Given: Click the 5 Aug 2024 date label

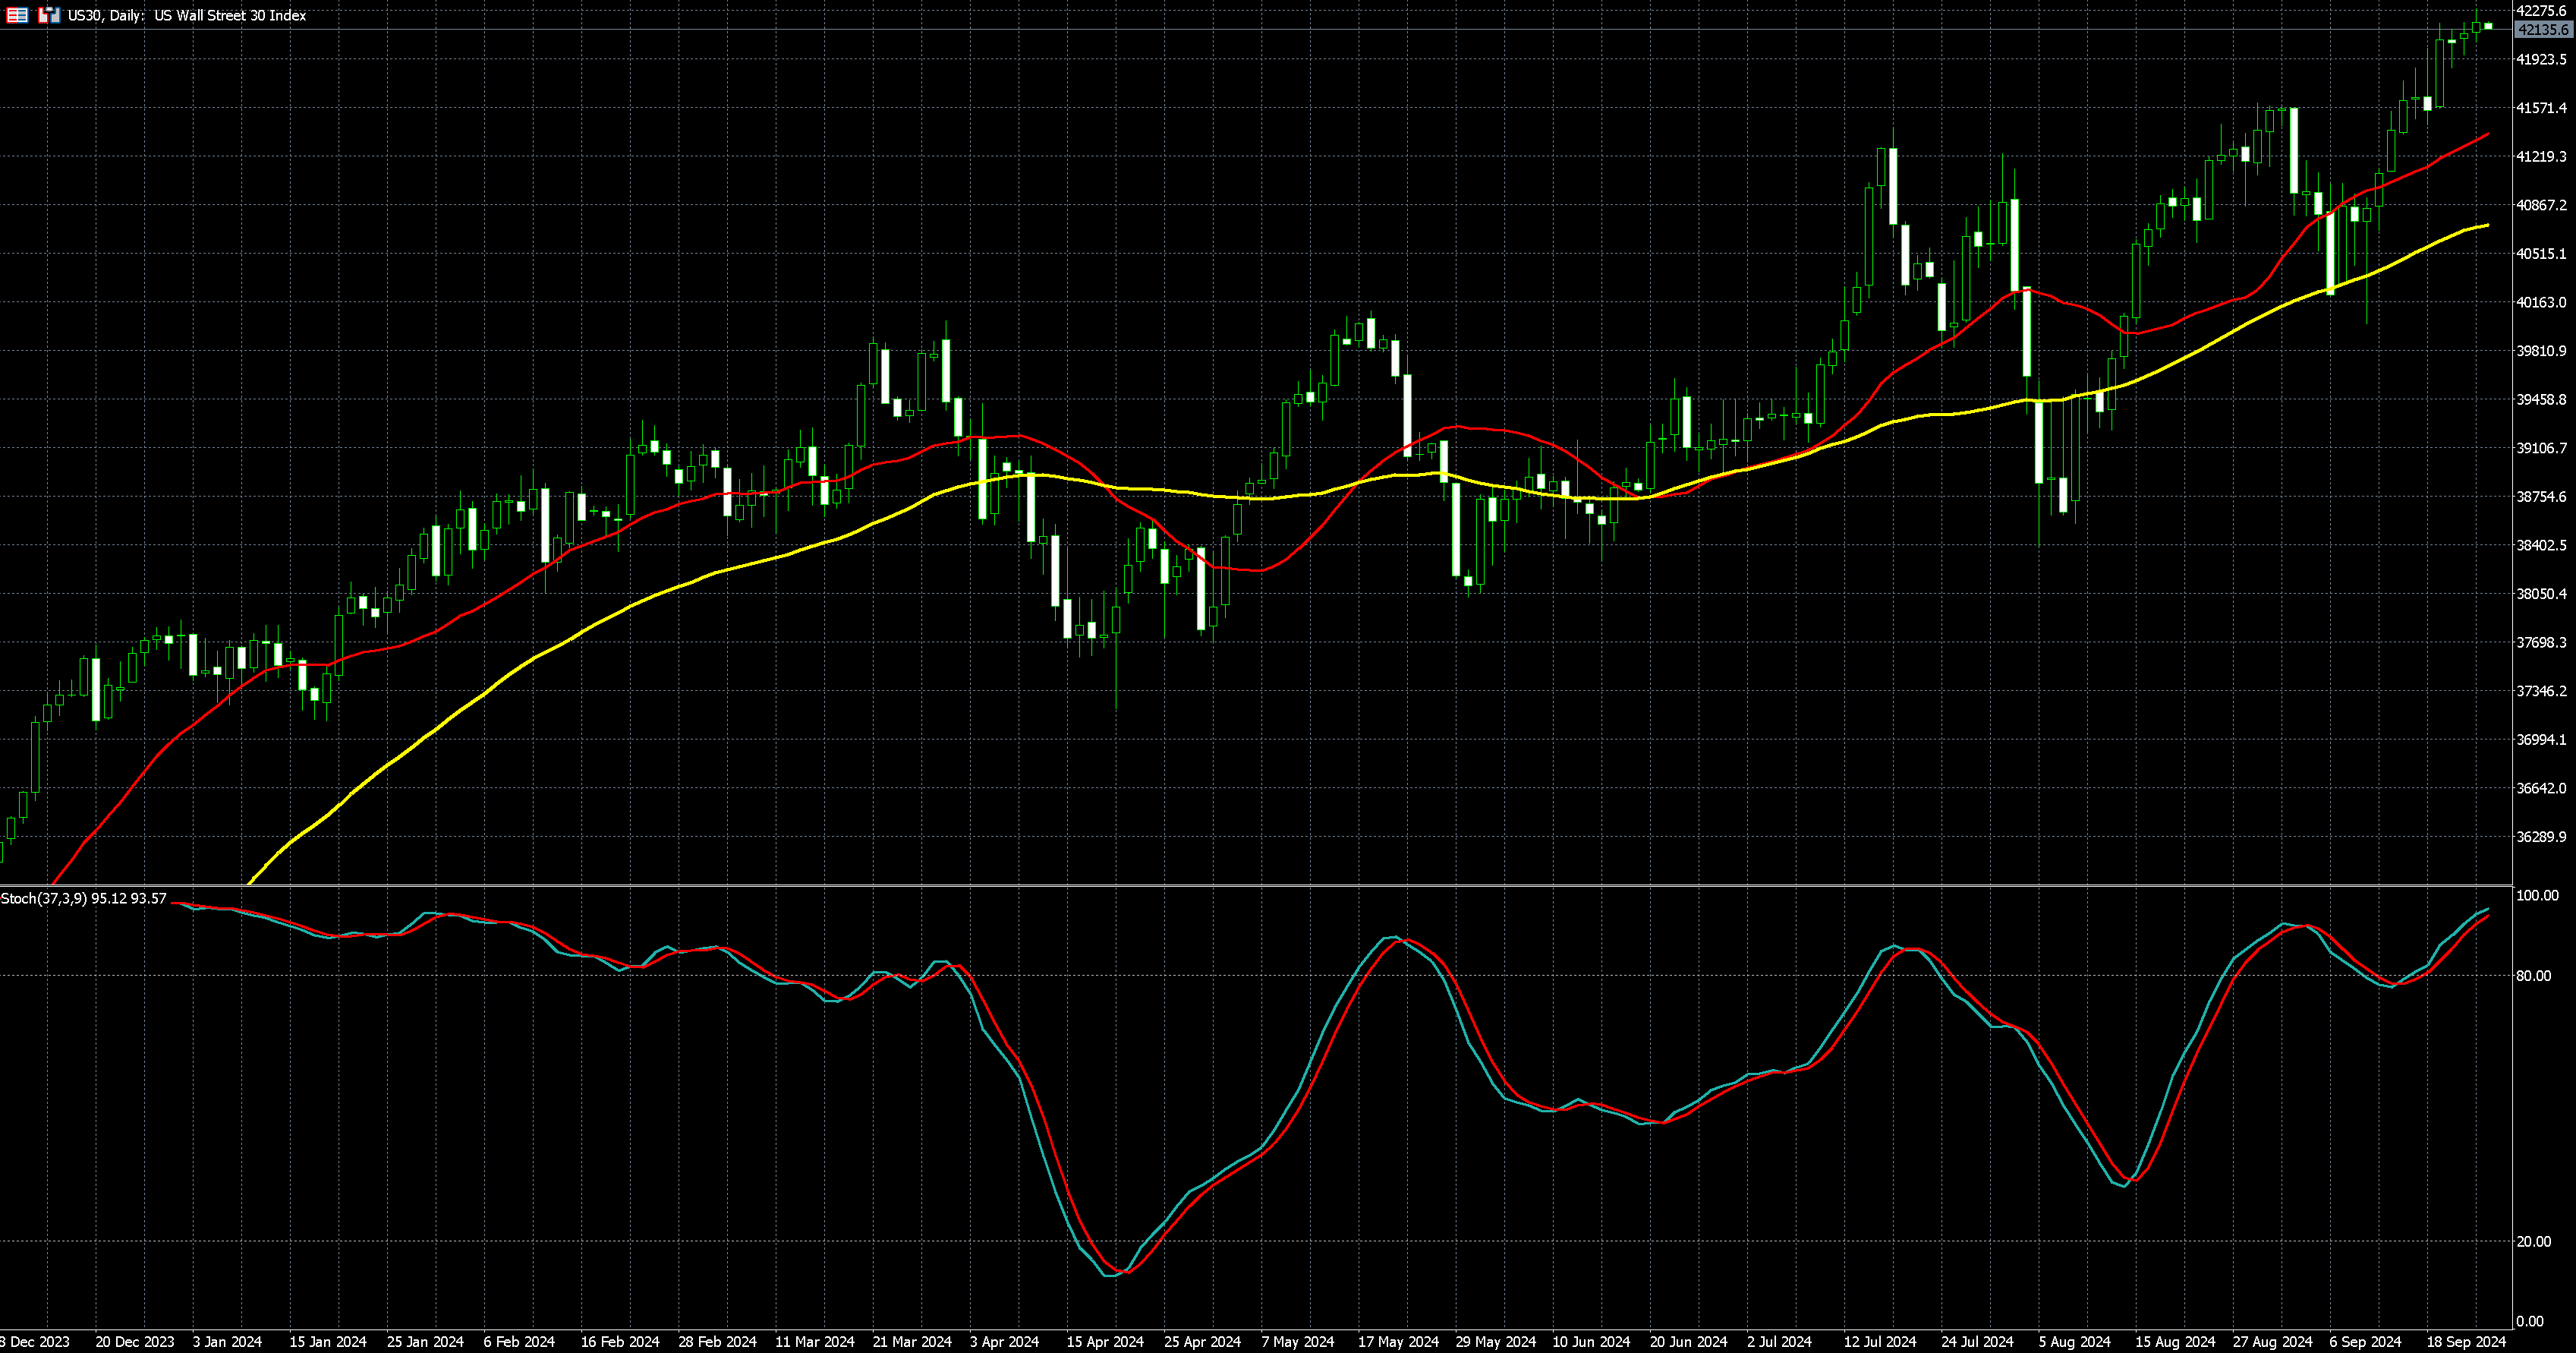Looking at the screenshot, I should (x=2074, y=1341).
